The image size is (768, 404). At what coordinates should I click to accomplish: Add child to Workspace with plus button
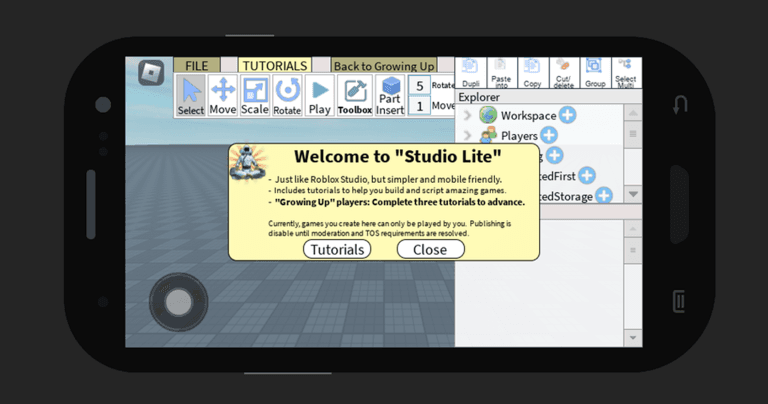[x=568, y=115]
